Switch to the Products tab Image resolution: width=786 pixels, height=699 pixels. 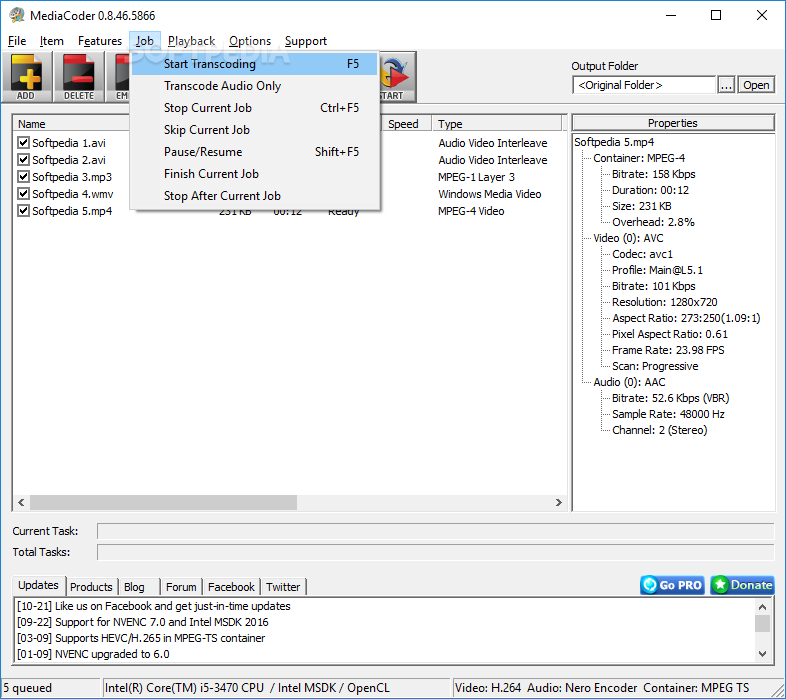click(91, 587)
